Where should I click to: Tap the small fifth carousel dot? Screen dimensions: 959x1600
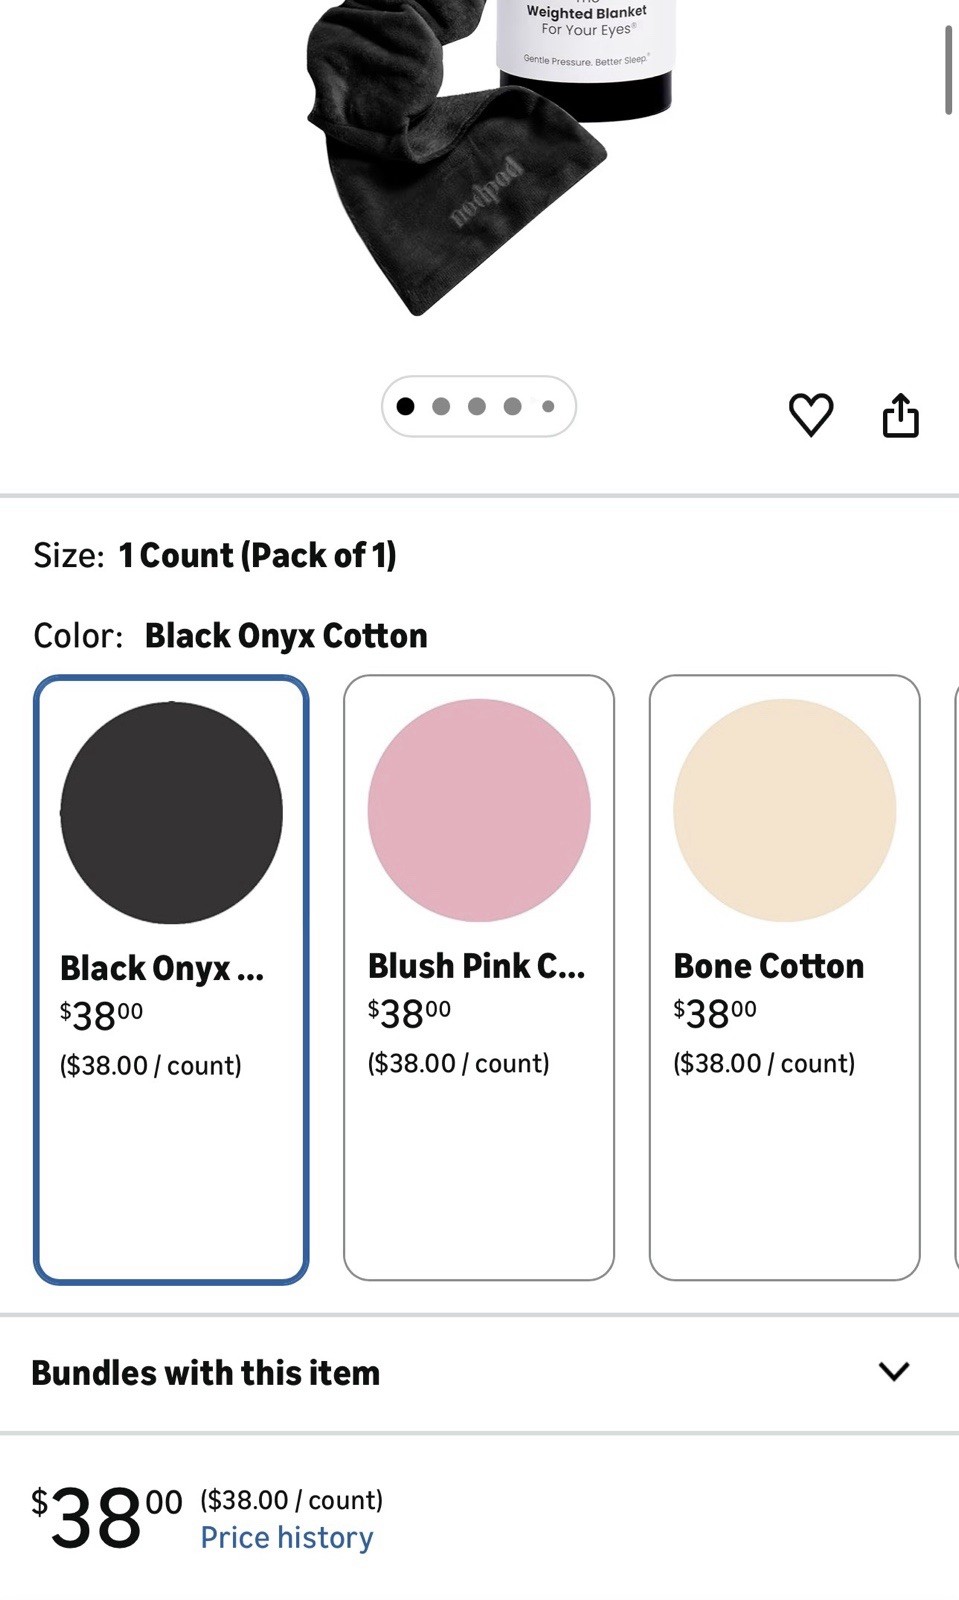click(548, 406)
